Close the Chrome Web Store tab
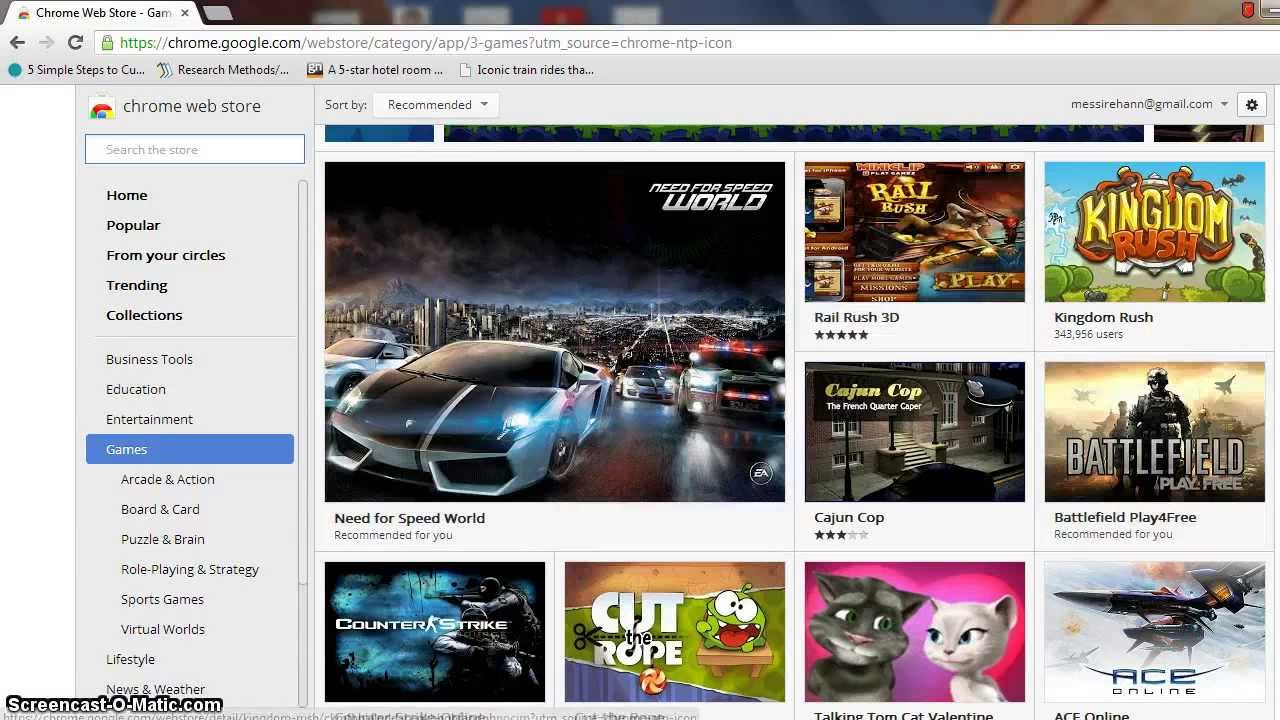 coord(185,13)
